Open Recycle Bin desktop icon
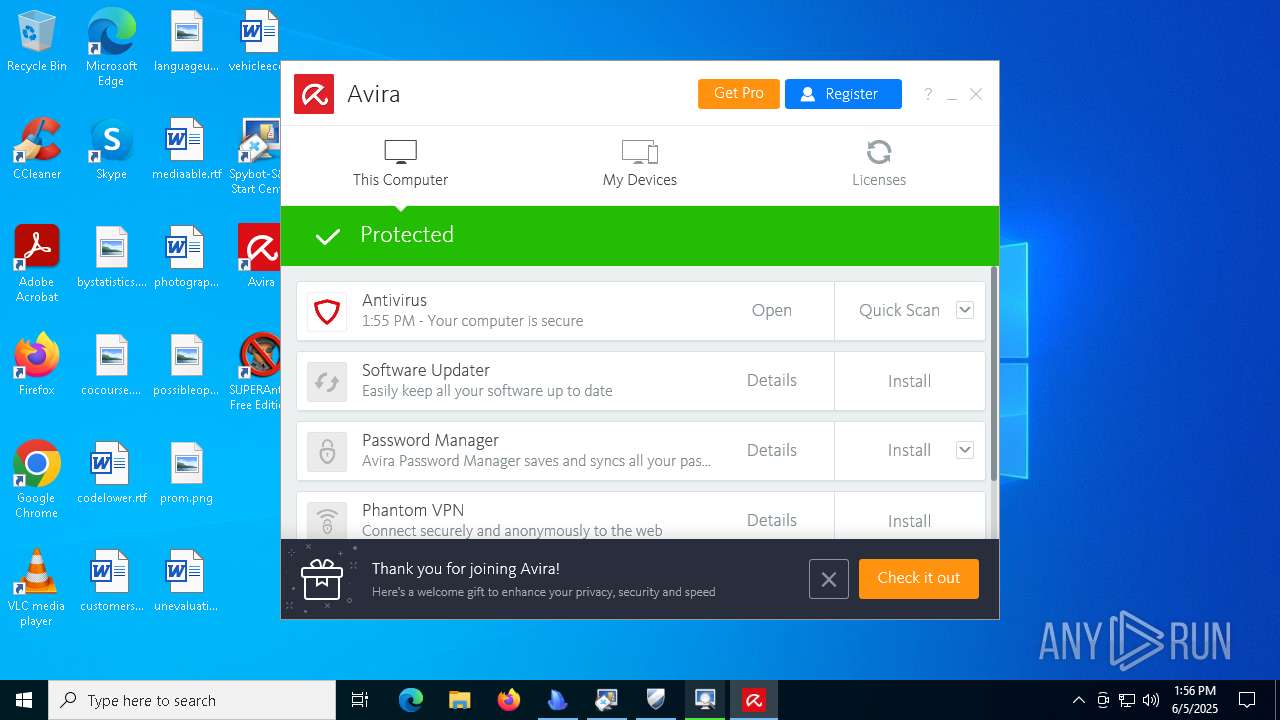The image size is (1280, 720). (37, 43)
